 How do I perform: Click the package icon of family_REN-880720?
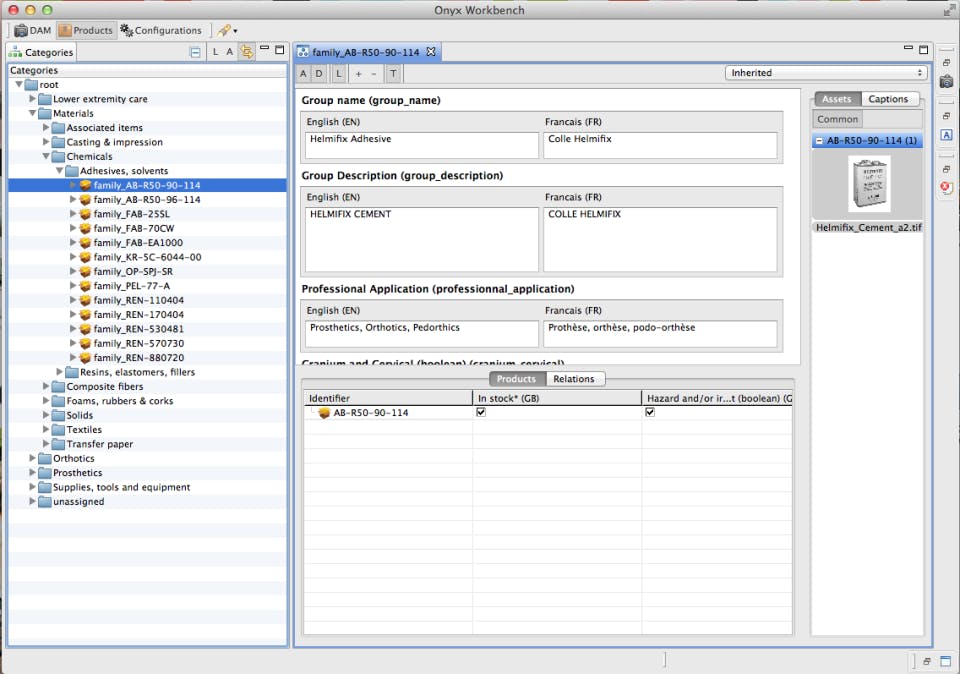[85, 358]
